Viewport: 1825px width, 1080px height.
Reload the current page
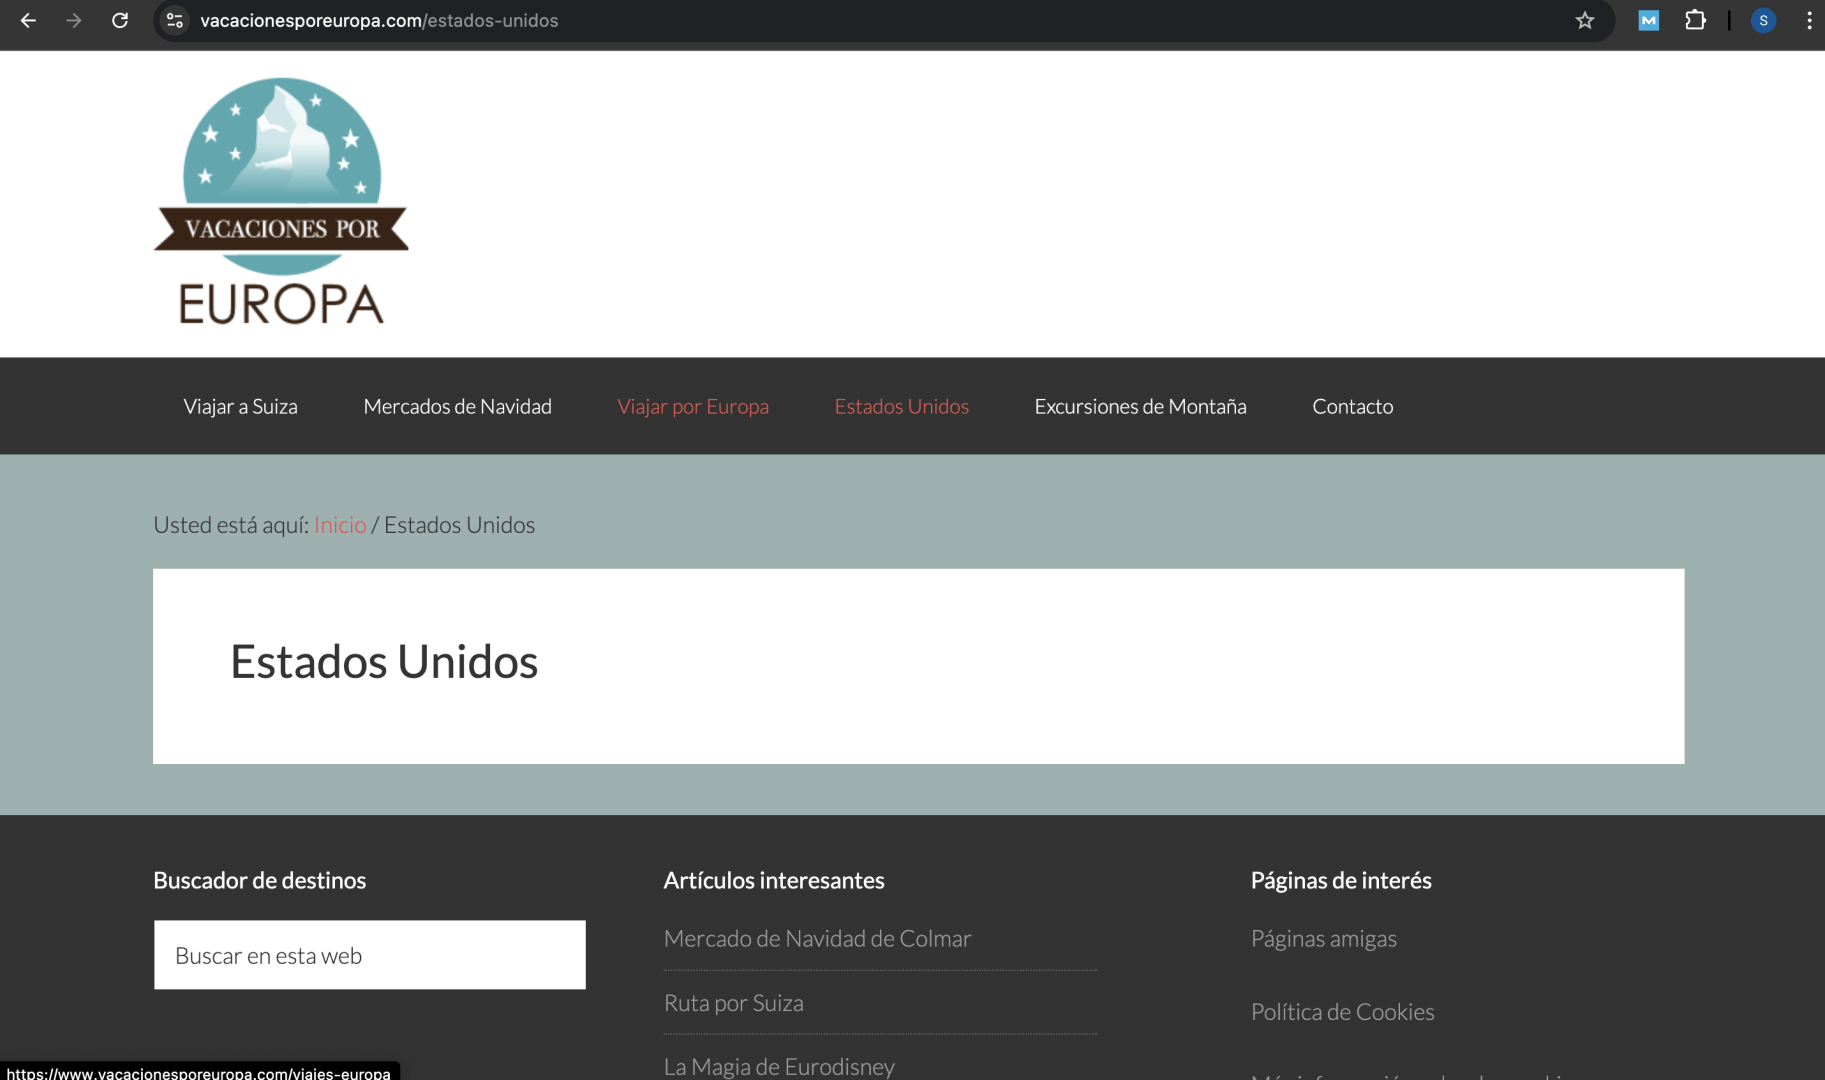[x=120, y=20]
